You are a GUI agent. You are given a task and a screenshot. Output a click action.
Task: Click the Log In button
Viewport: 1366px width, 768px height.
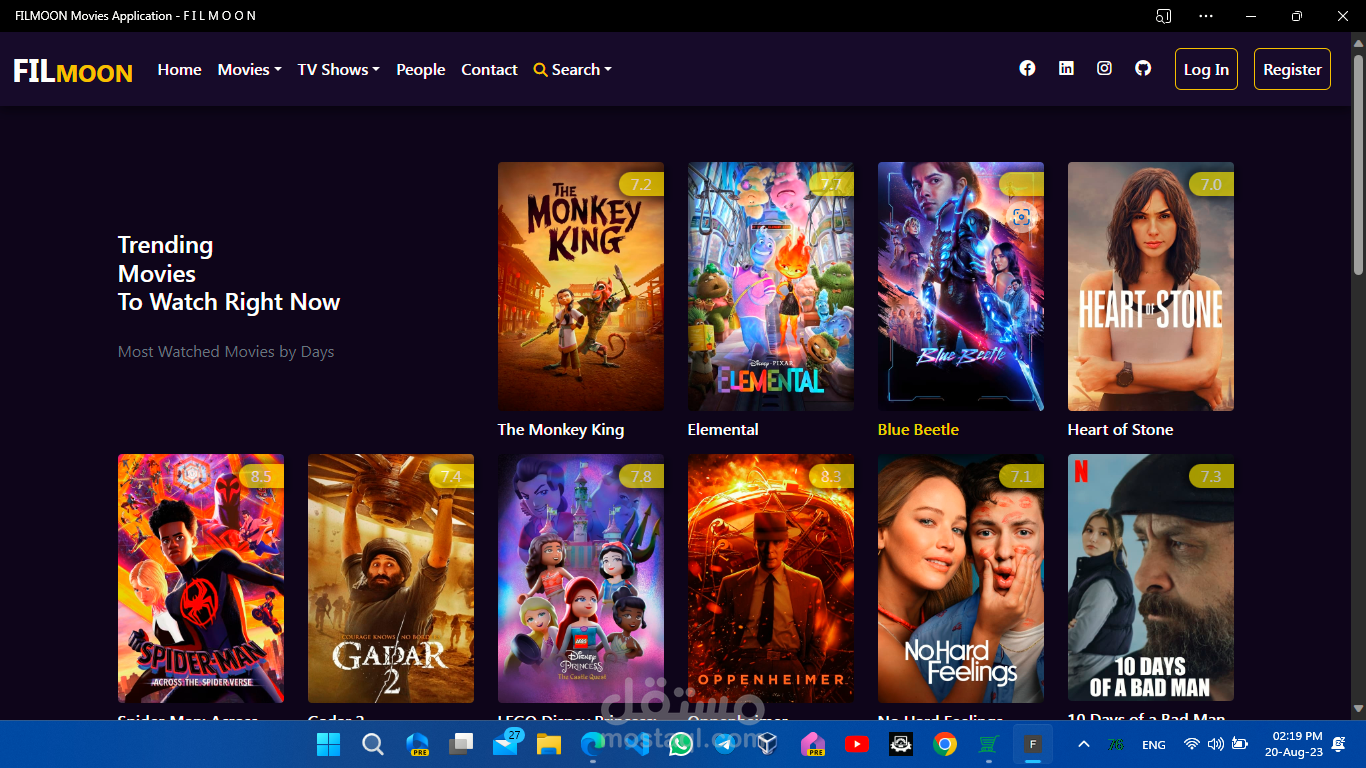1206,69
